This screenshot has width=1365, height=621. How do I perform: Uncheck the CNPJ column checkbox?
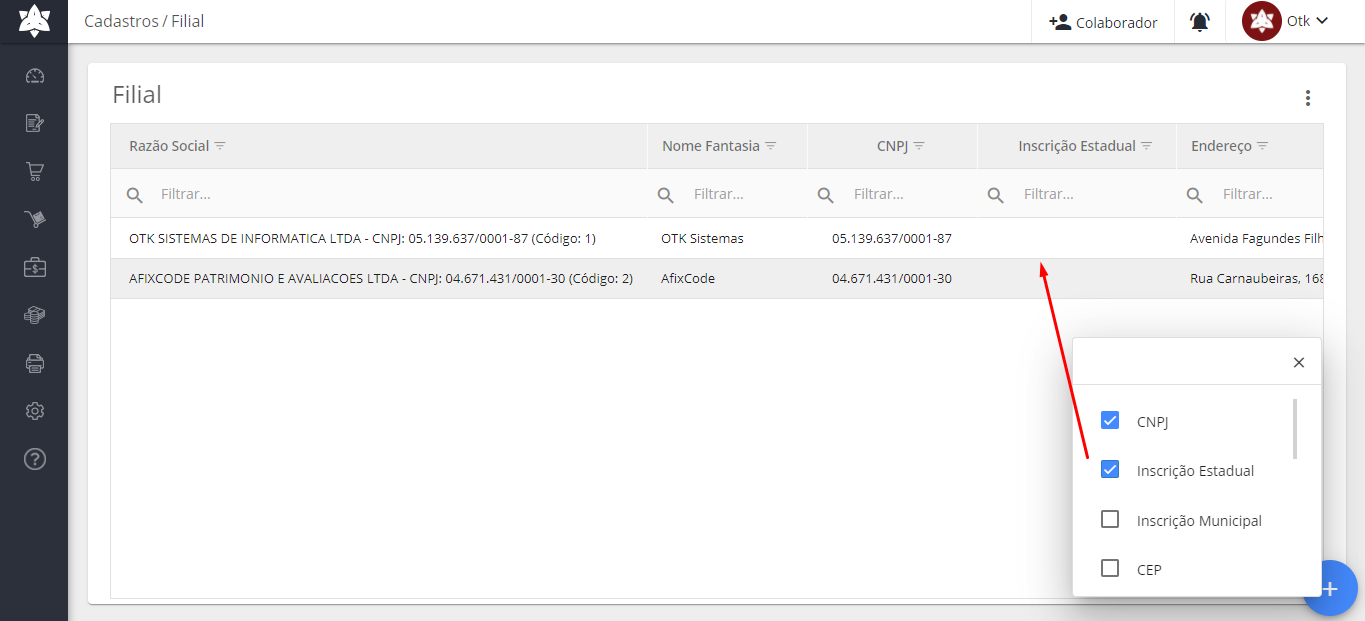point(1110,420)
